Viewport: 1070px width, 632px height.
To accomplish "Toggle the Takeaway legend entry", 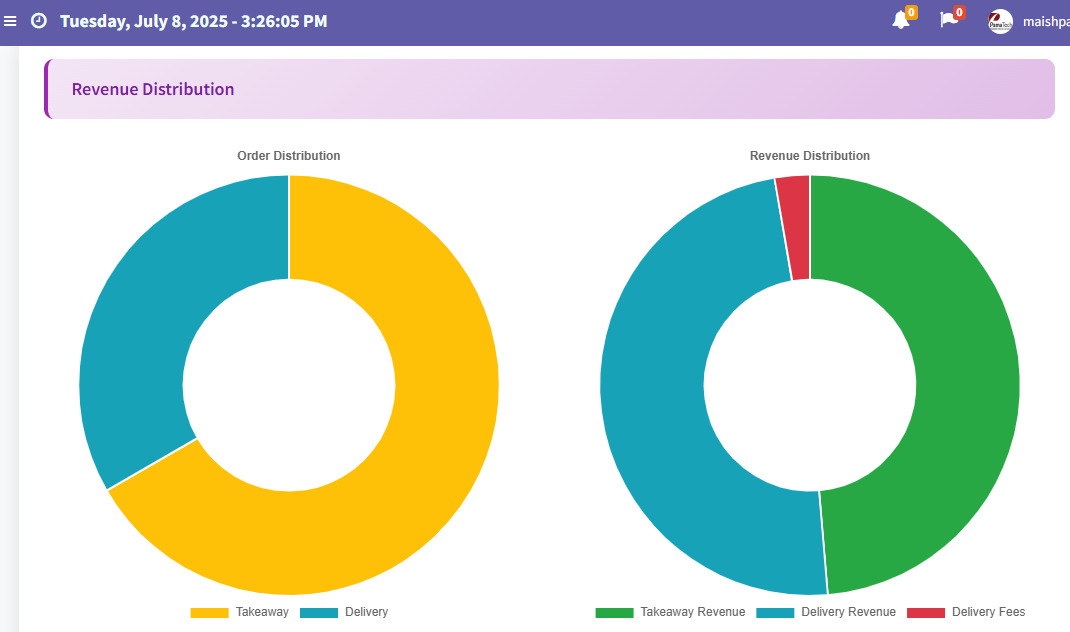I will pos(262,612).
